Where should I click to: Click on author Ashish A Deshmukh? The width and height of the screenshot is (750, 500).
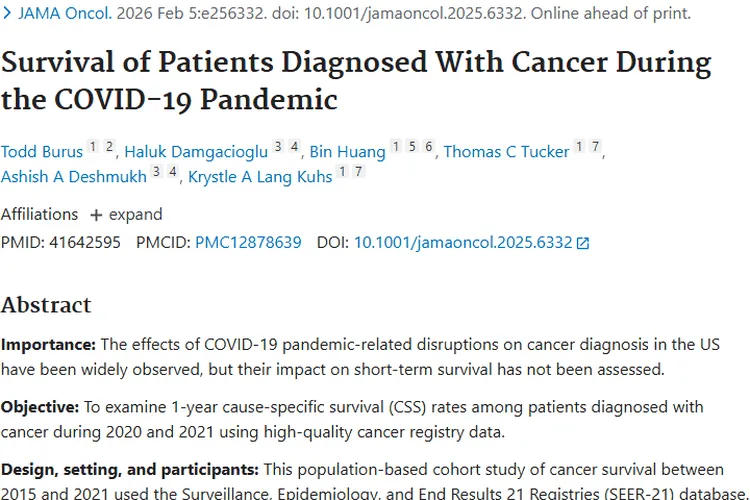(72, 177)
